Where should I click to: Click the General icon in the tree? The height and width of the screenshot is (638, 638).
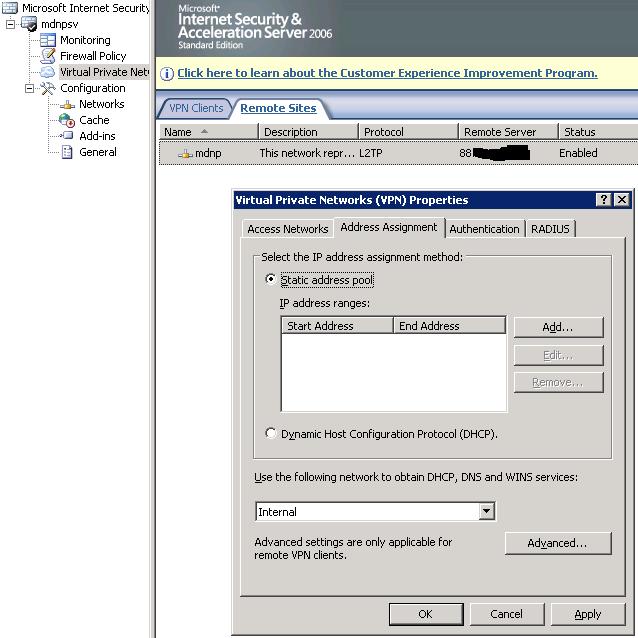(67, 152)
